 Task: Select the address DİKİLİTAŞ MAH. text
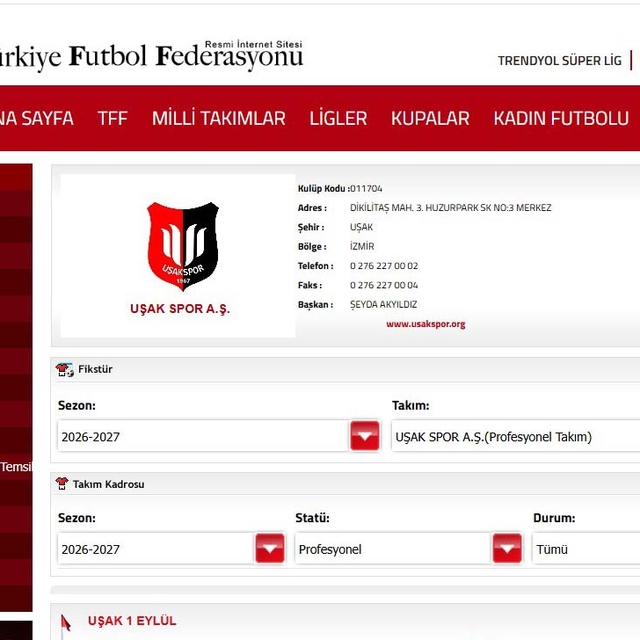tap(451, 208)
